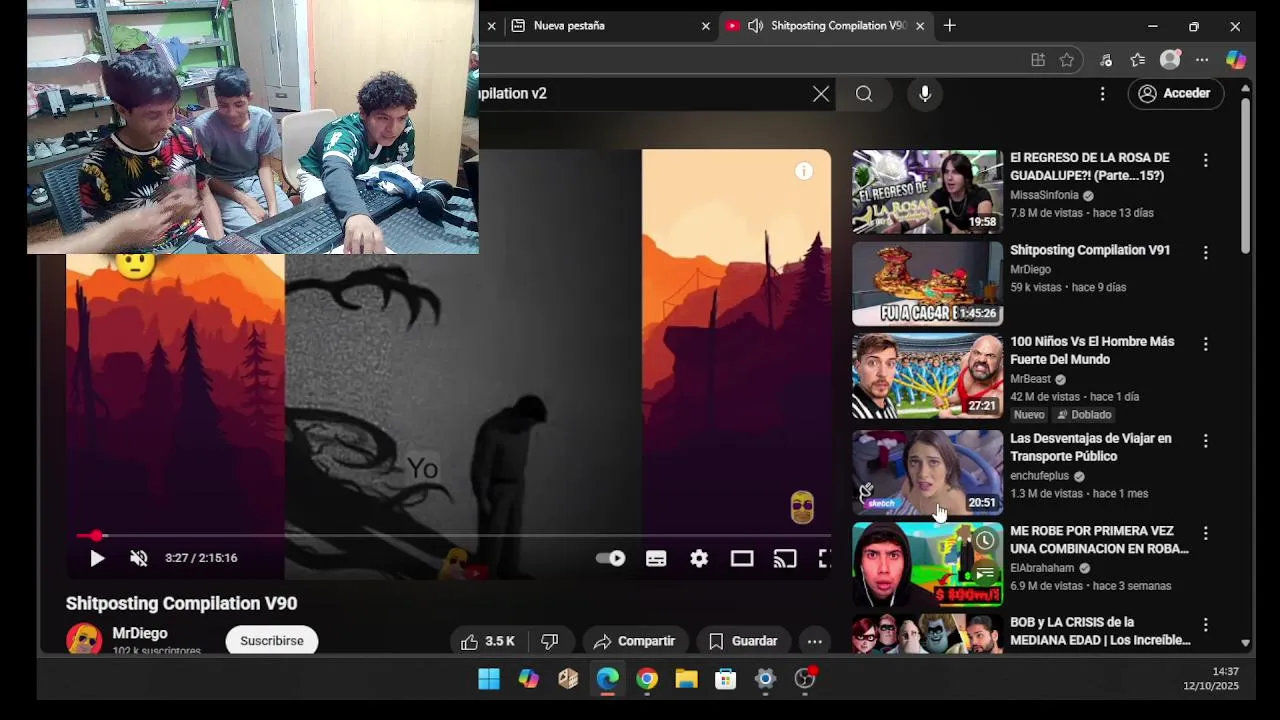Open a new browser tab with plus
This screenshot has height=720, width=1280.
(950, 26)
